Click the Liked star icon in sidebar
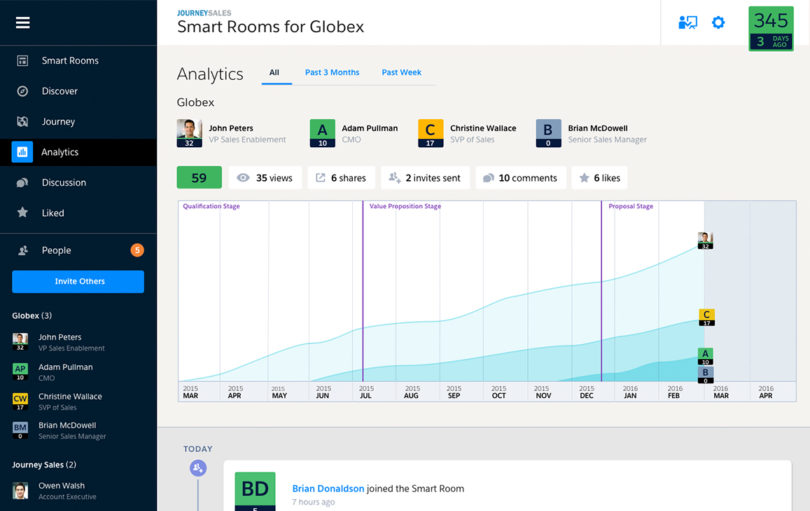This screenshot has height=511, width=810. (22, 212)
